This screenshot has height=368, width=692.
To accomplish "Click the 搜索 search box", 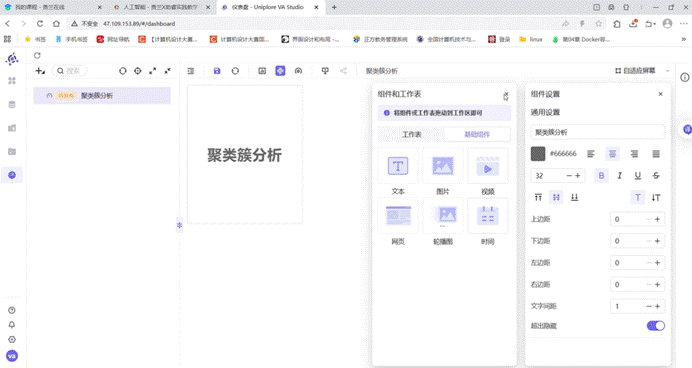I will pyautogui.click(x=70, y=71).
